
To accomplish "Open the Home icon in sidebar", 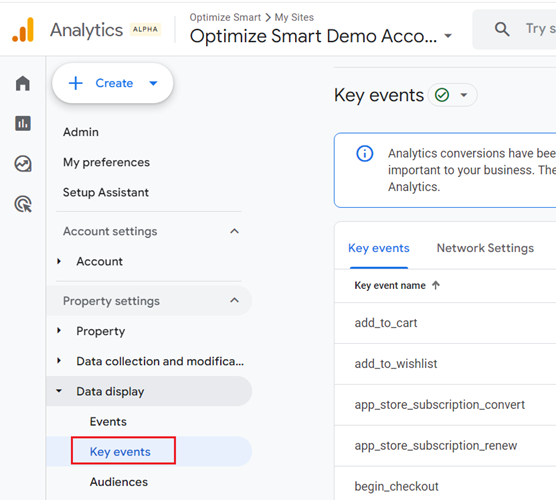I will [x=23, y=83].
